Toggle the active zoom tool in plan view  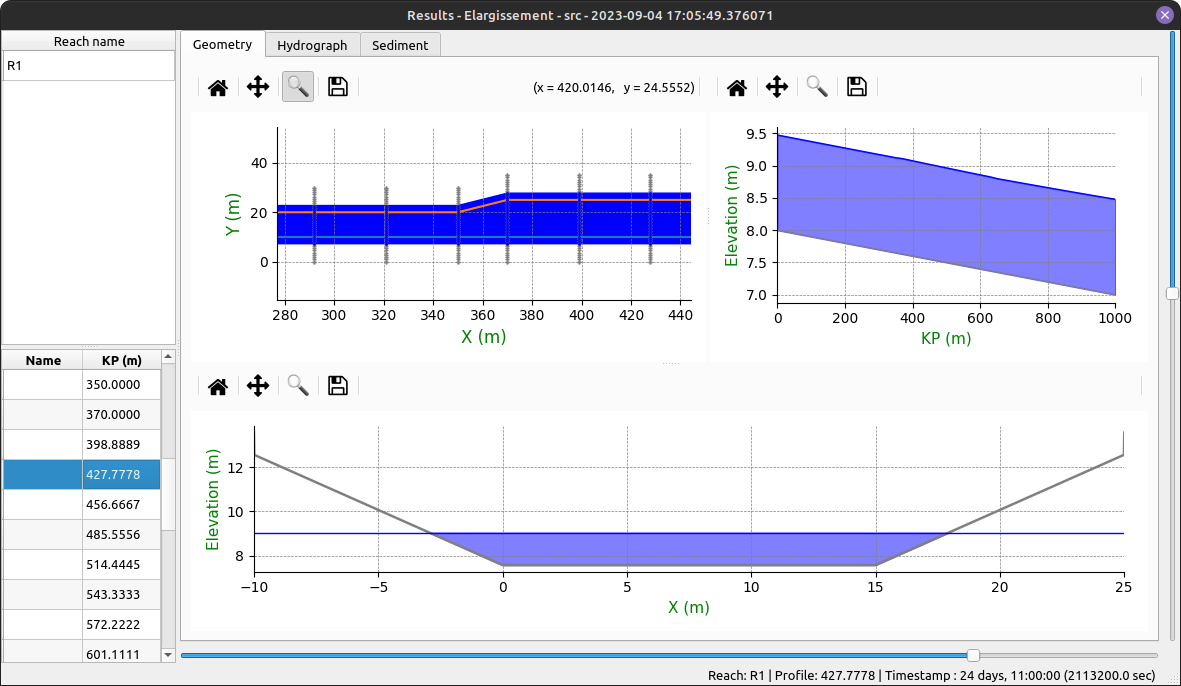(298, 87)
